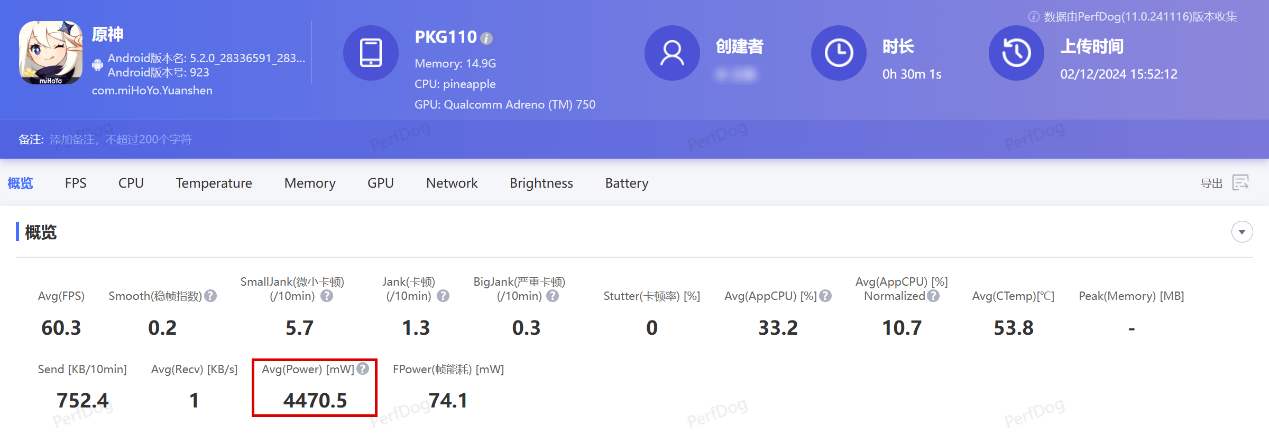Select the Battery tab
Viewport: 1269px width, 437px height.
point(626,183)
